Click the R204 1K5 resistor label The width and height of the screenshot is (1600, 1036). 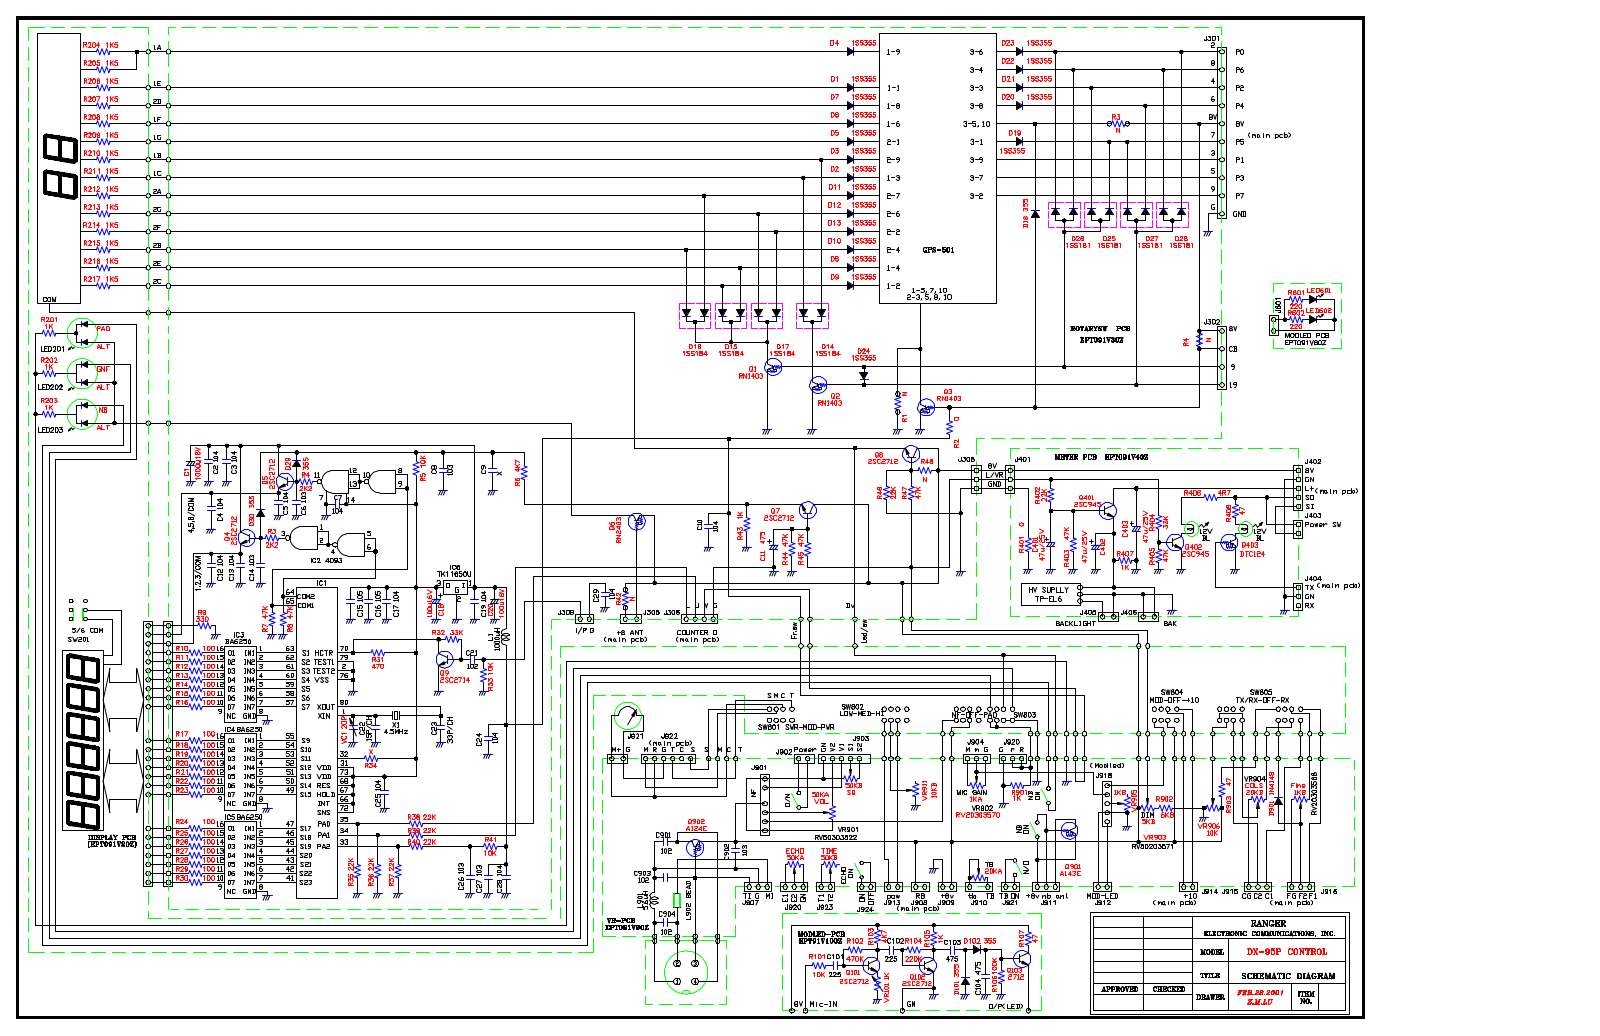[100, 45]
